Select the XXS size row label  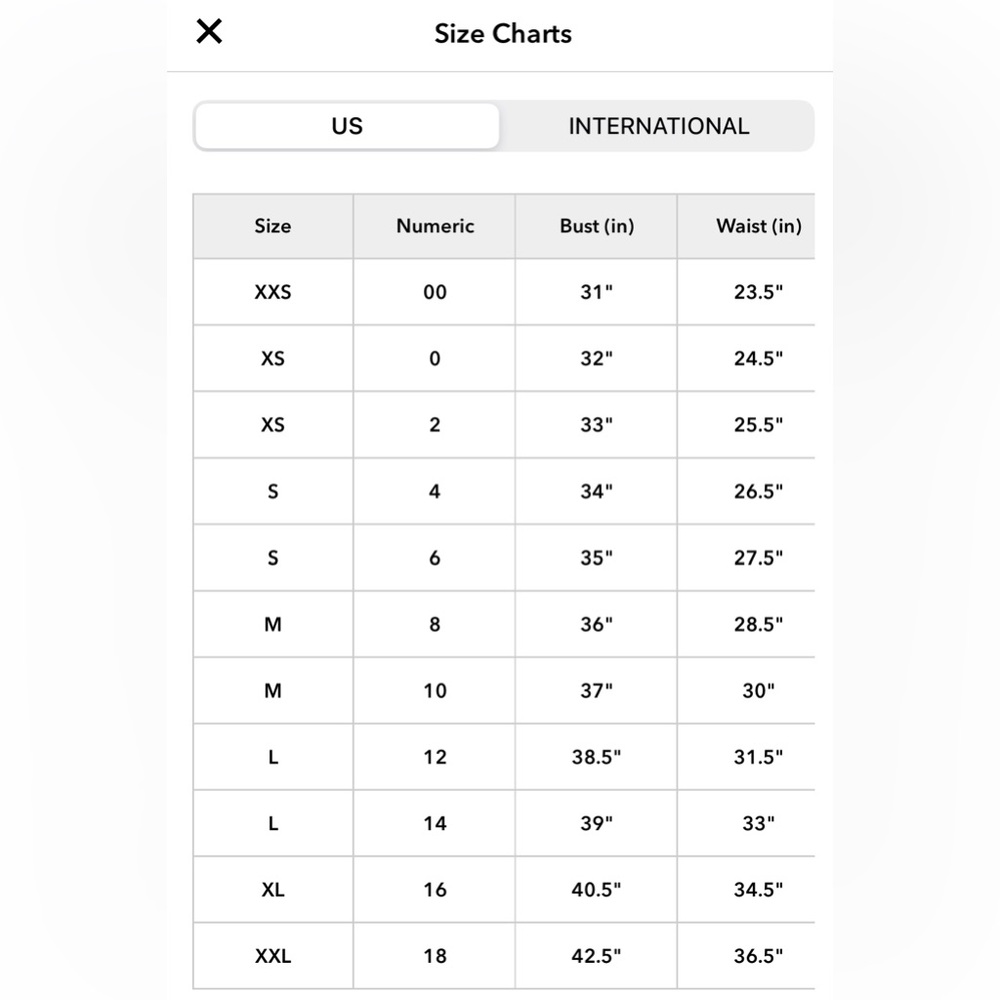[273, 292]
